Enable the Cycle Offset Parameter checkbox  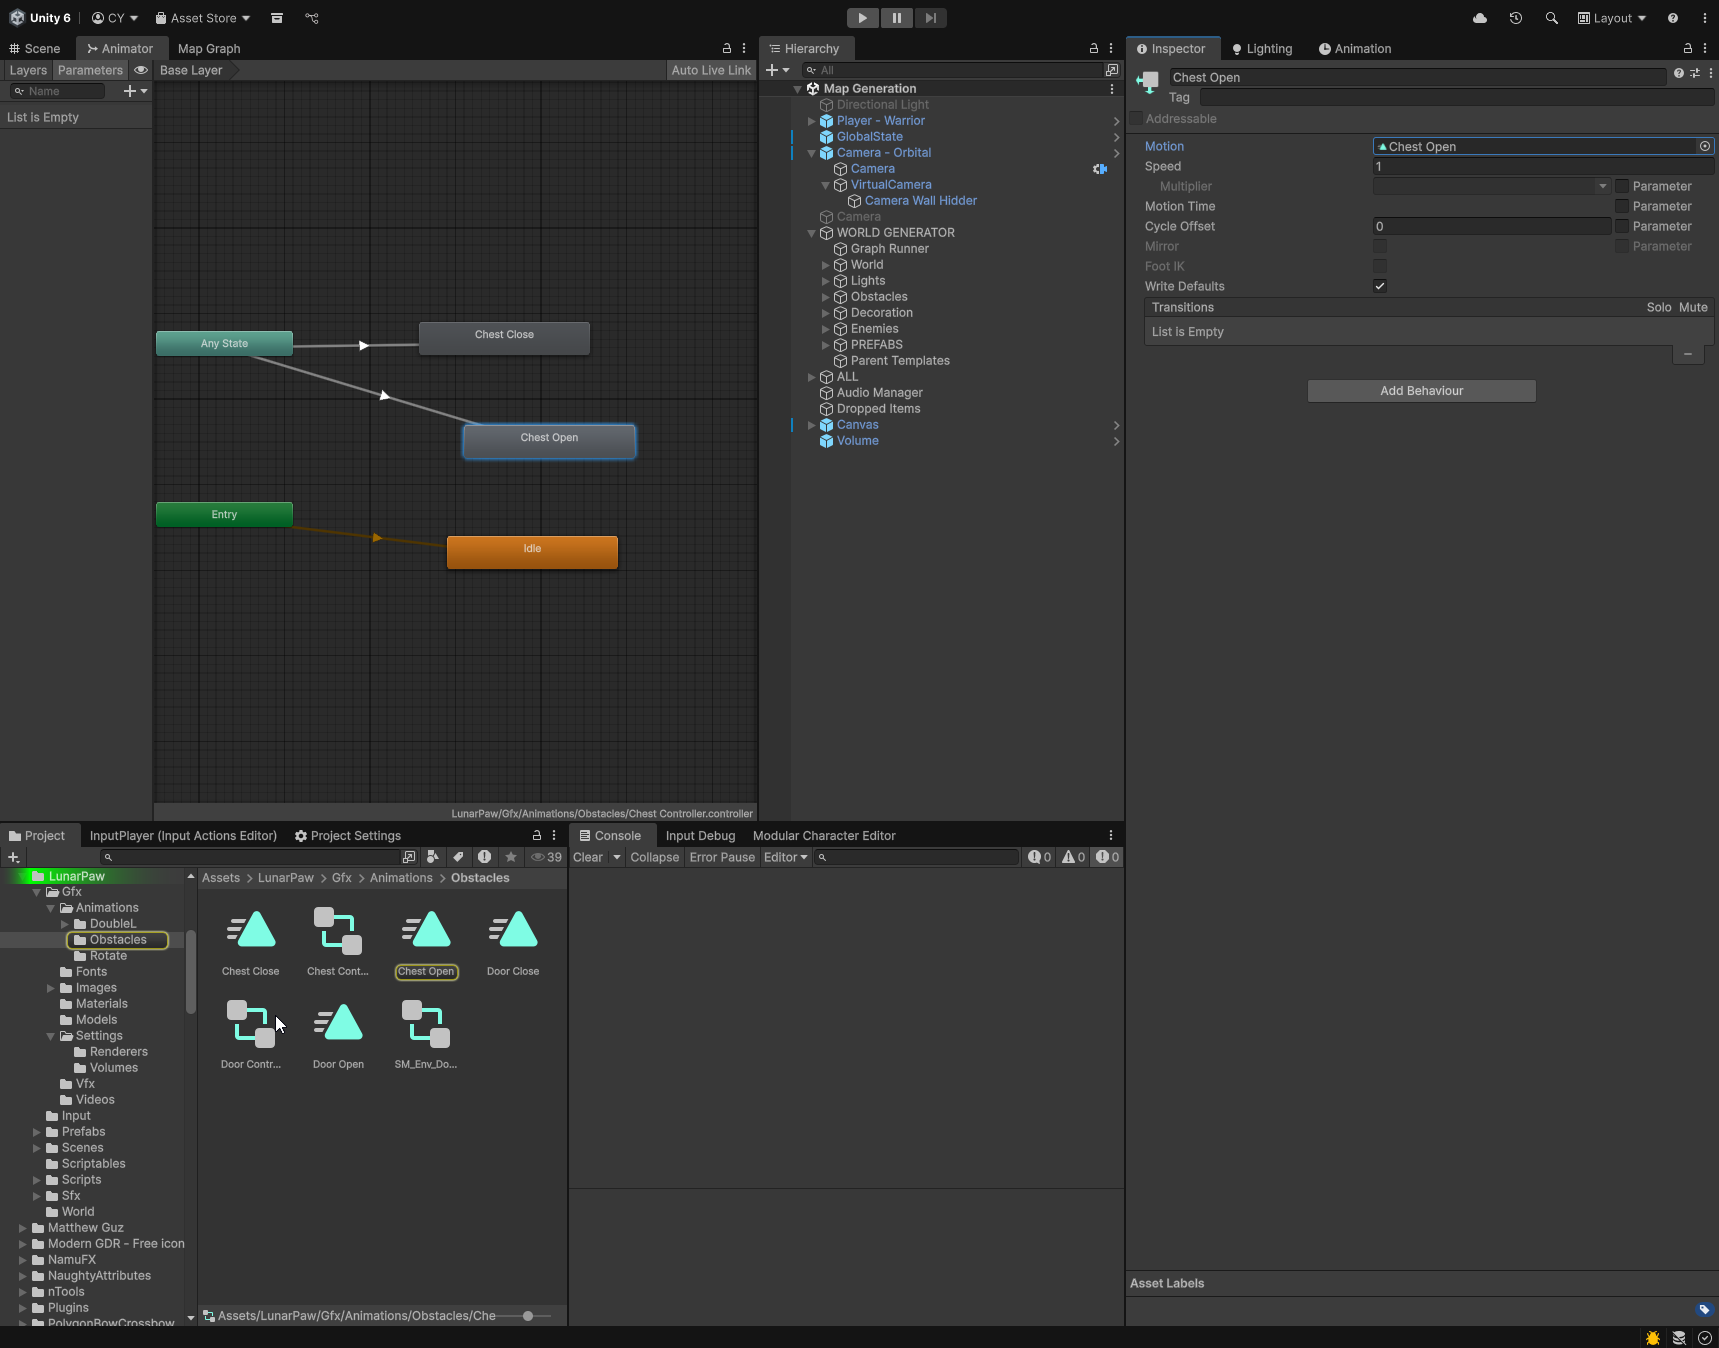tap(1622, 226)
